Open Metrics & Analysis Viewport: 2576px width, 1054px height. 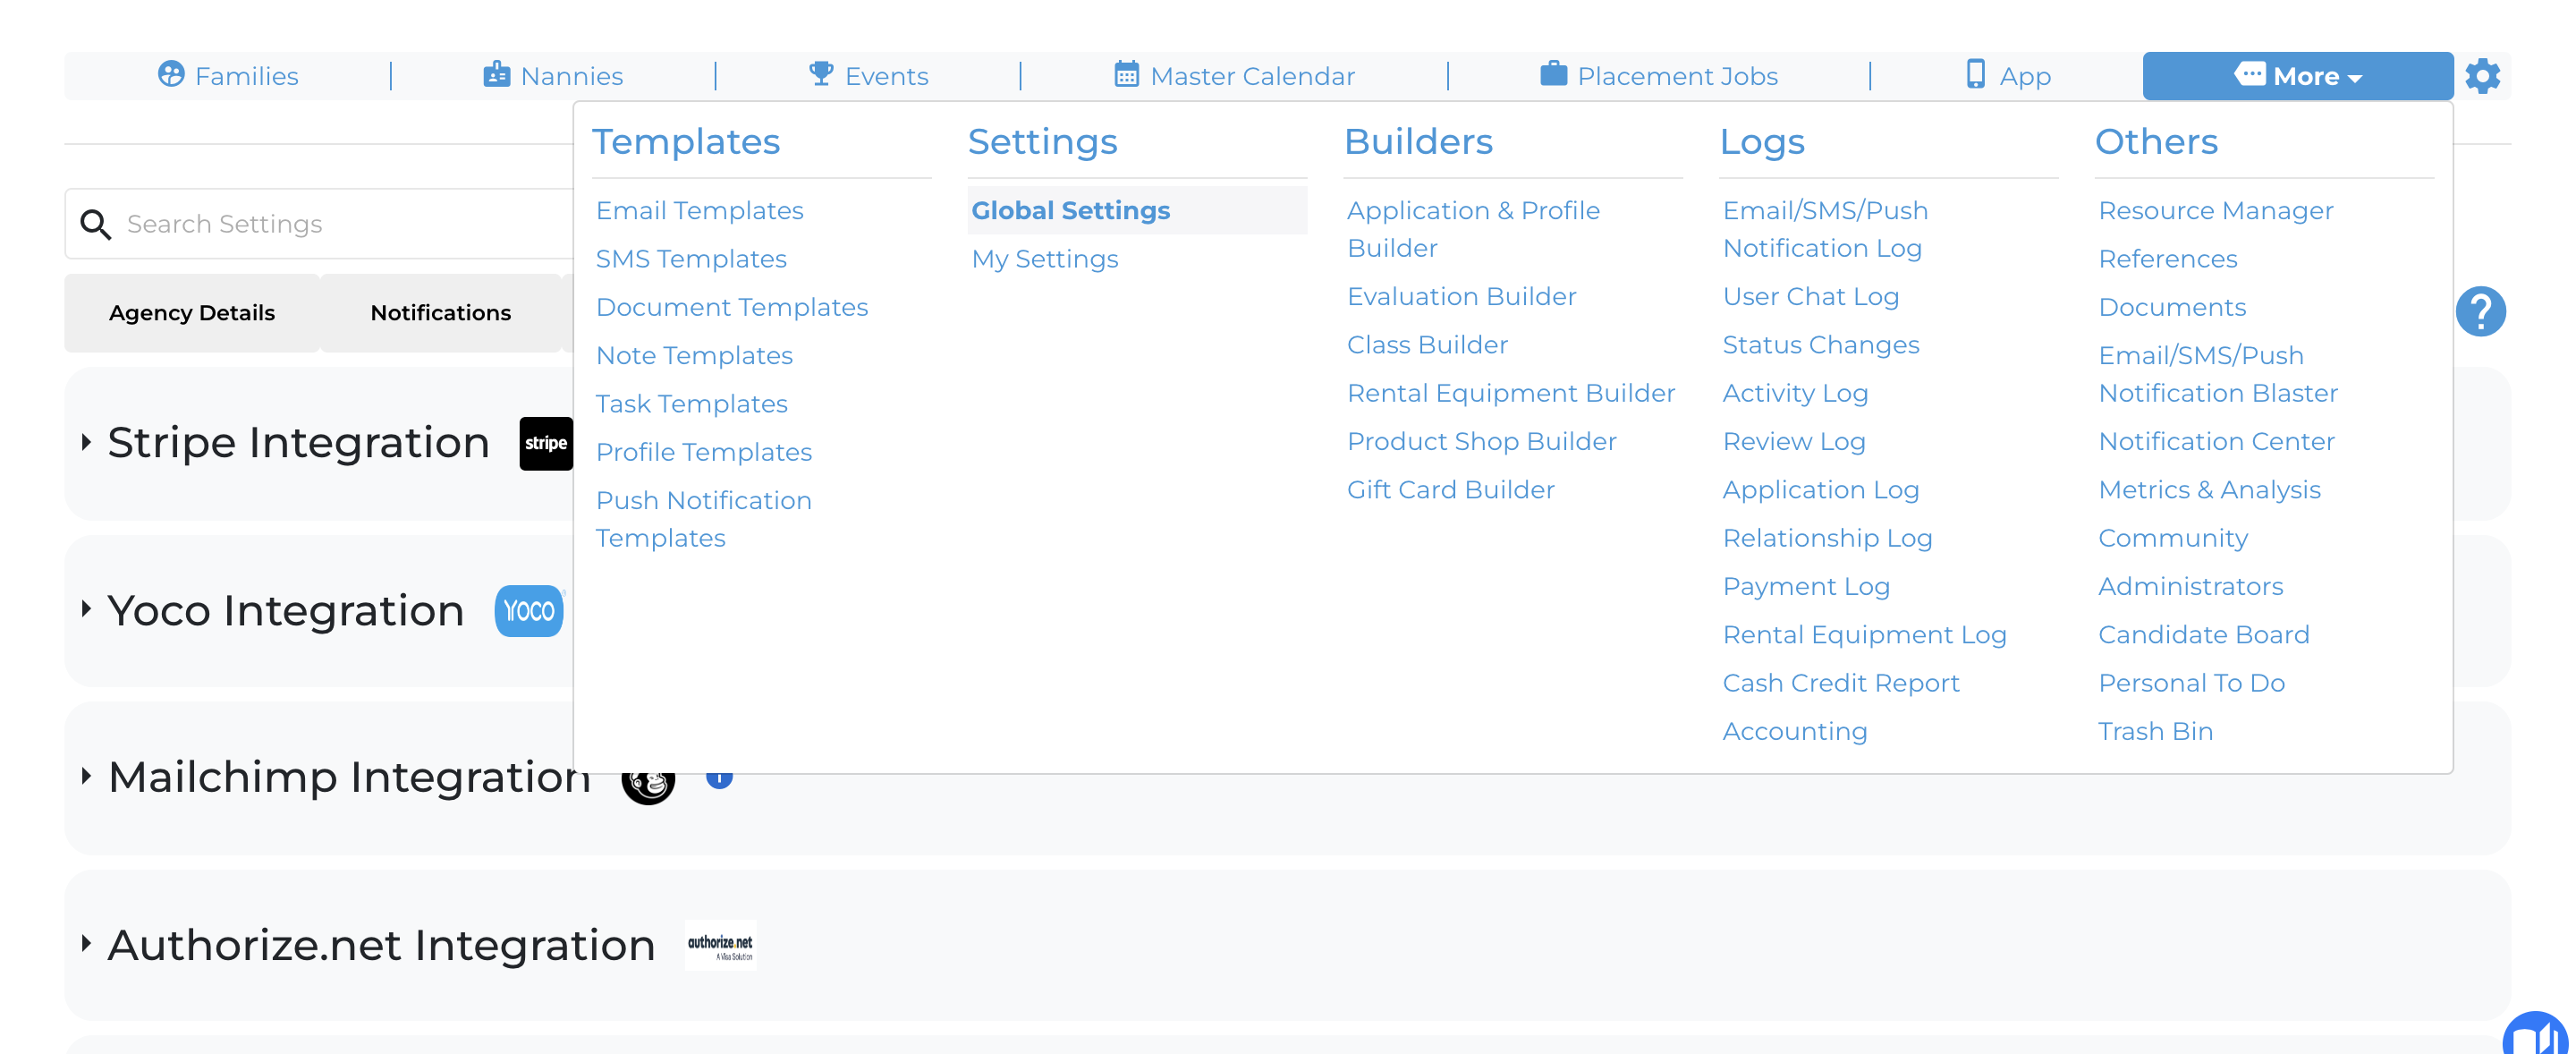(x=2209, y=490)
